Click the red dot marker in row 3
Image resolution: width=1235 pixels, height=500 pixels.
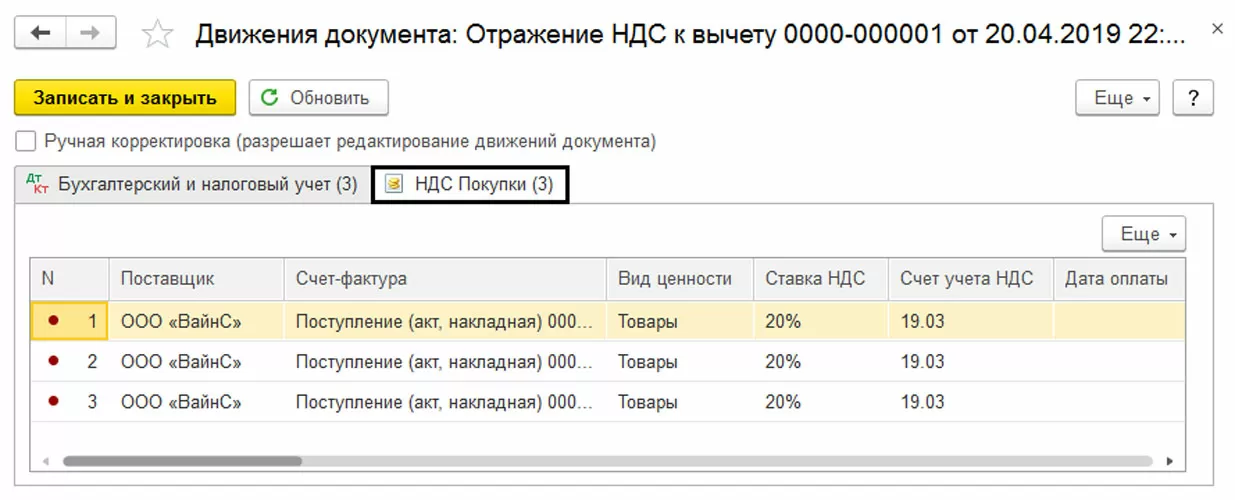[53, 401]
